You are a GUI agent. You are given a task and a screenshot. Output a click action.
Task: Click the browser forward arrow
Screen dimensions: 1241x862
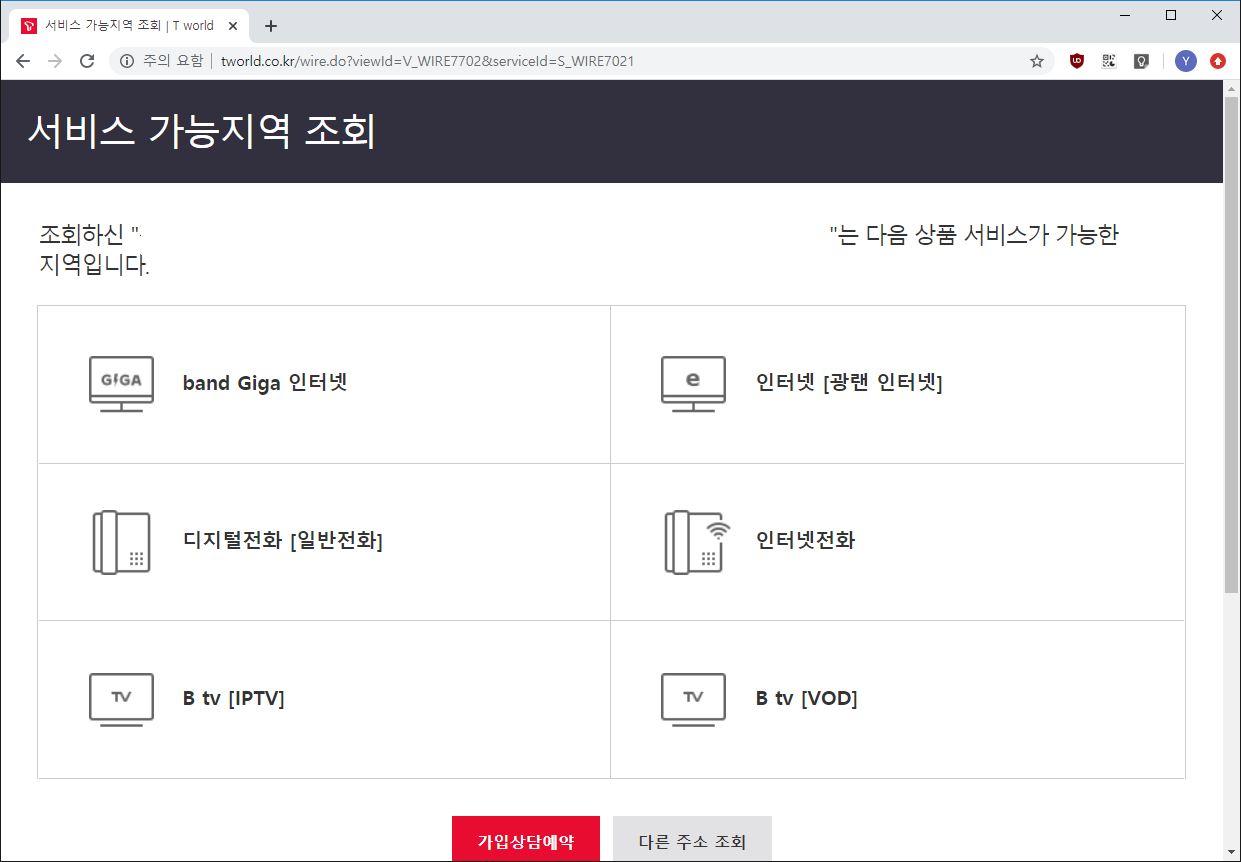click(55, 61)
